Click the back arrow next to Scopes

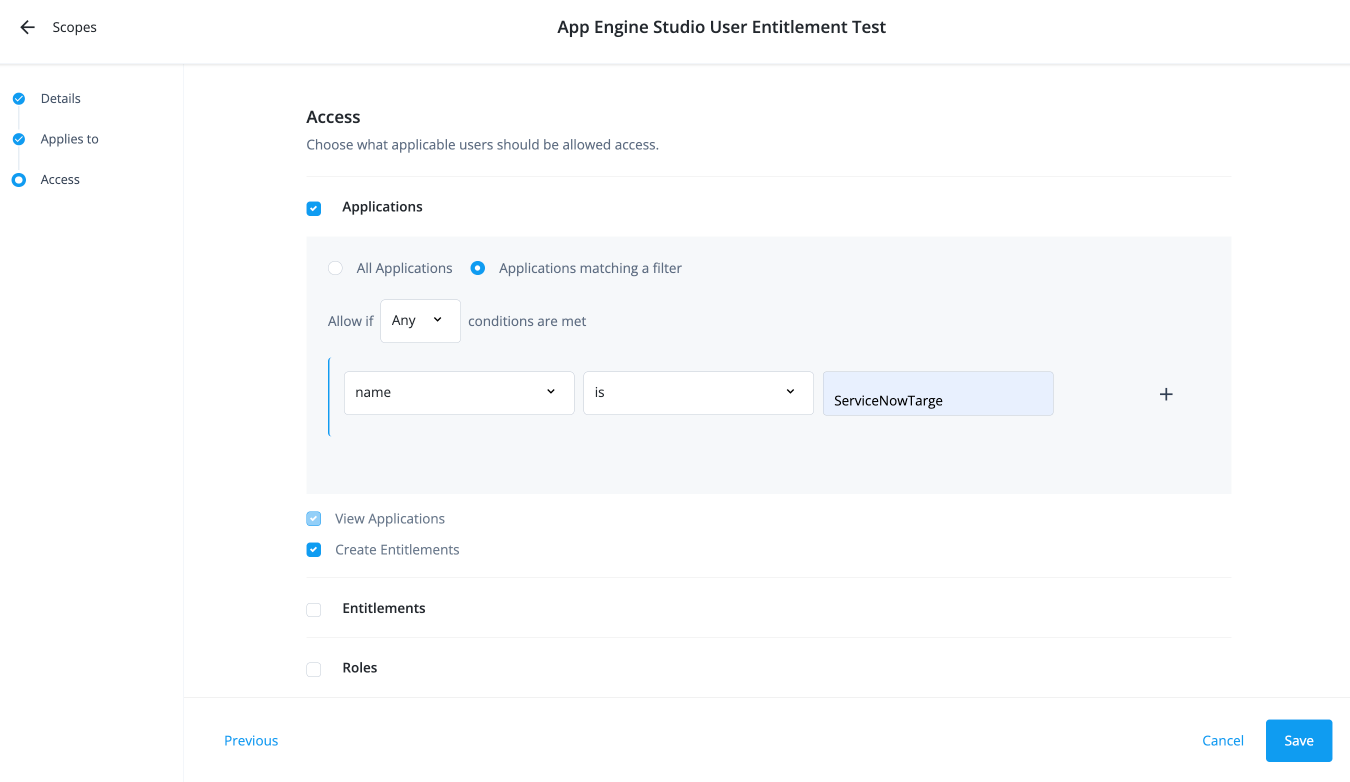[27, 27]
